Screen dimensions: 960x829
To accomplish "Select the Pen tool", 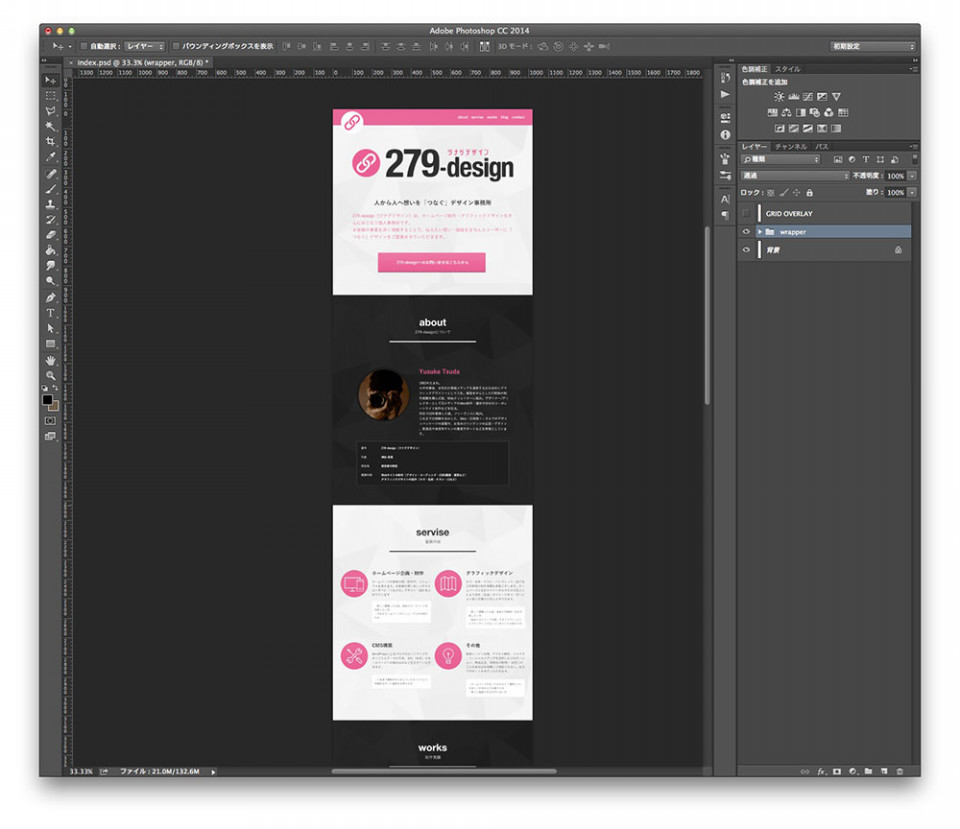I will (50, 298).
